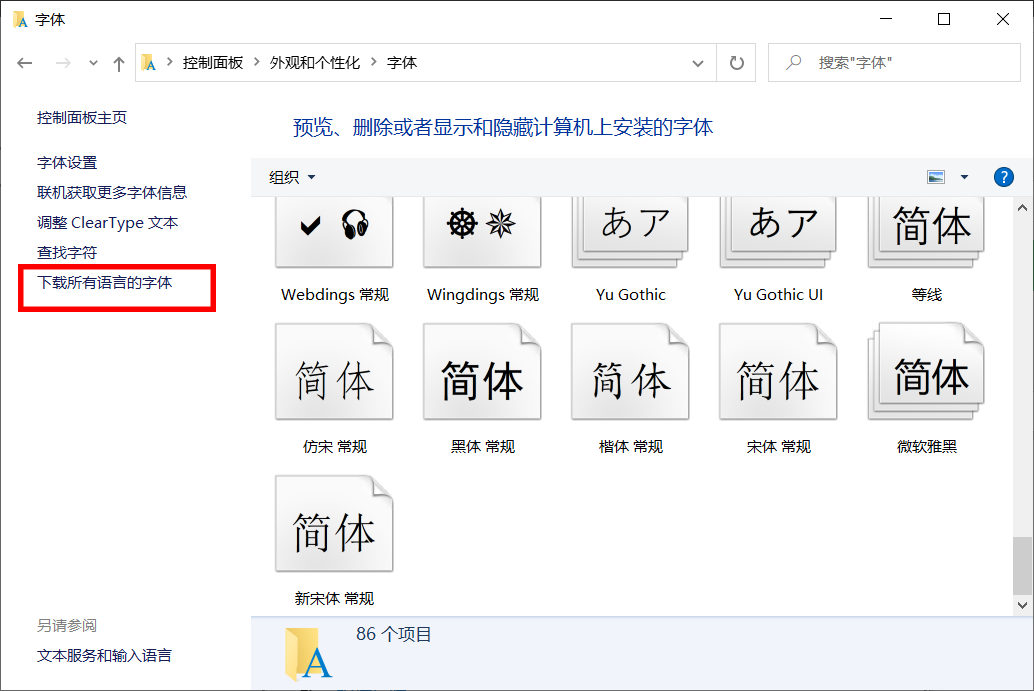
Task: Click the magnifier icon in the search box
Action: click(795, 62)
